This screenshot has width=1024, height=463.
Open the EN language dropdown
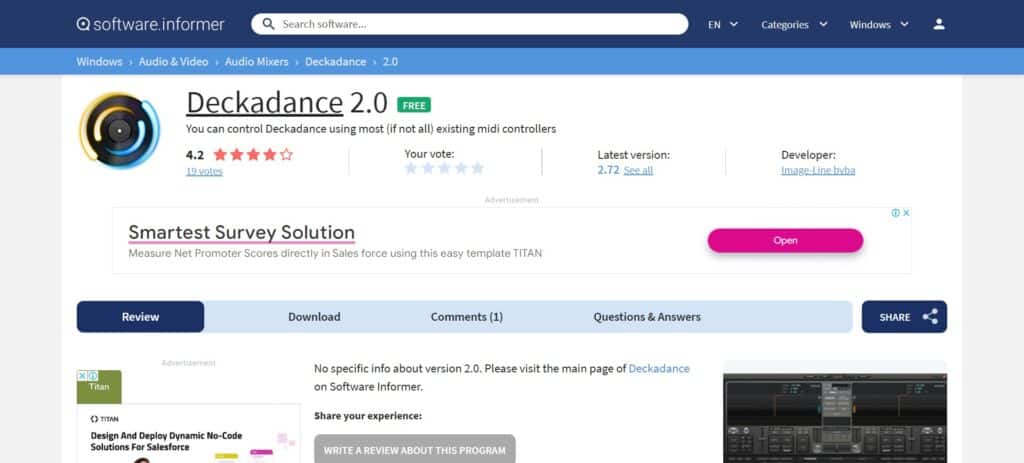[x=723, y=24]
